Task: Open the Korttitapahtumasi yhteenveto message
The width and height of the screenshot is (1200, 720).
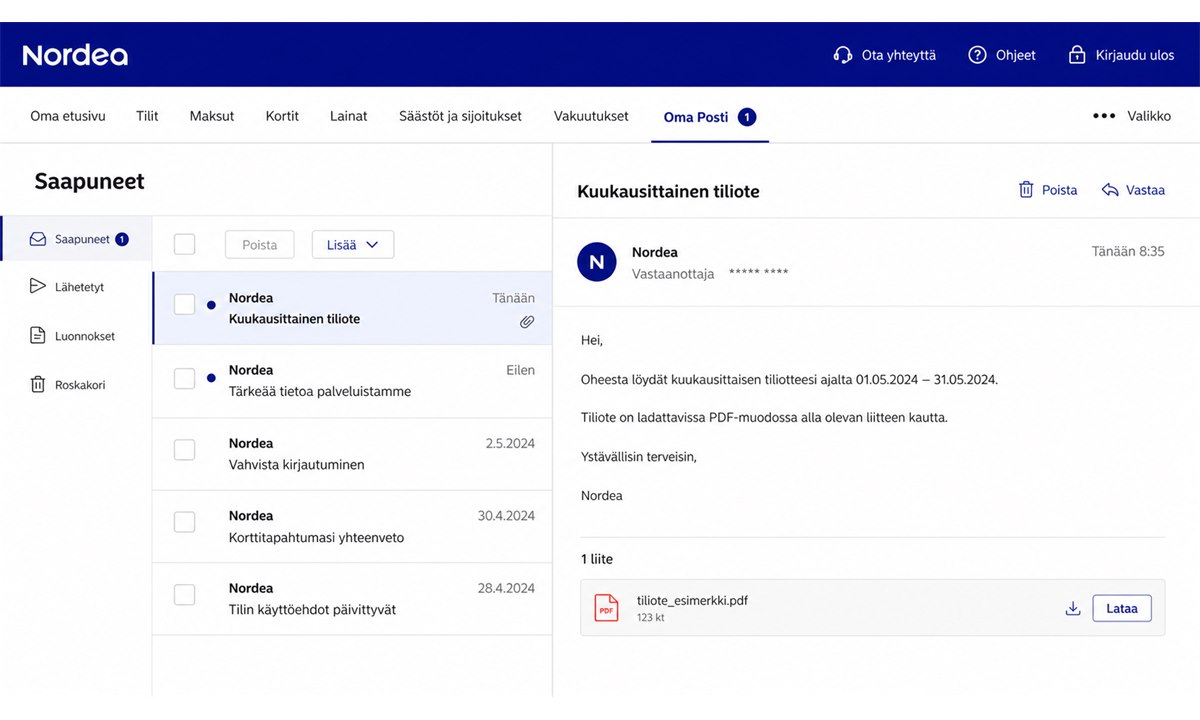Action: [352, 526]
